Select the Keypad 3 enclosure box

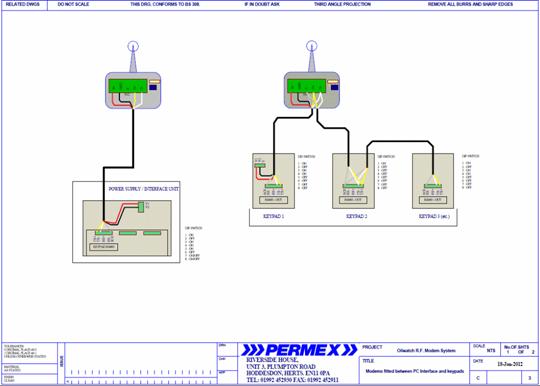coord(433,181)
